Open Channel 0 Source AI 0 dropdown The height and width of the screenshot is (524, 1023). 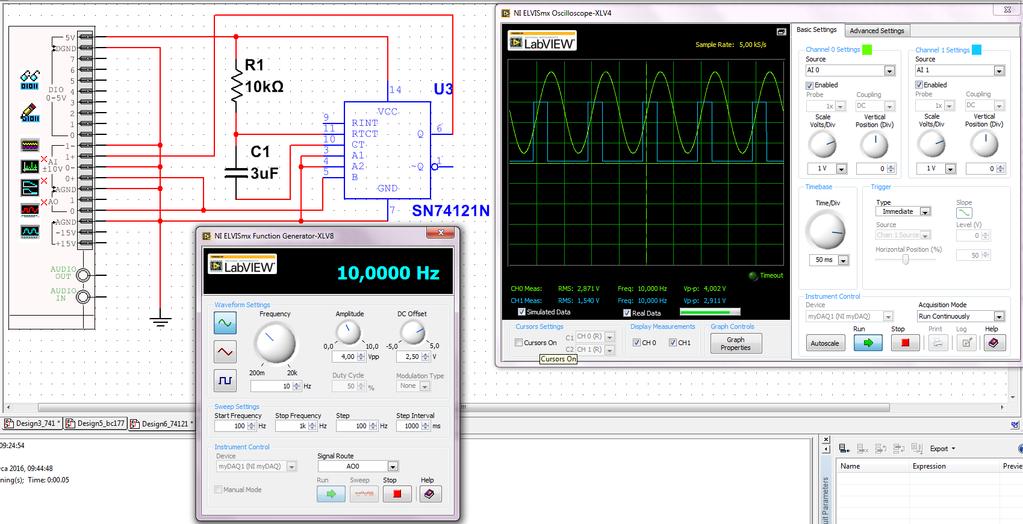point(889,70)
